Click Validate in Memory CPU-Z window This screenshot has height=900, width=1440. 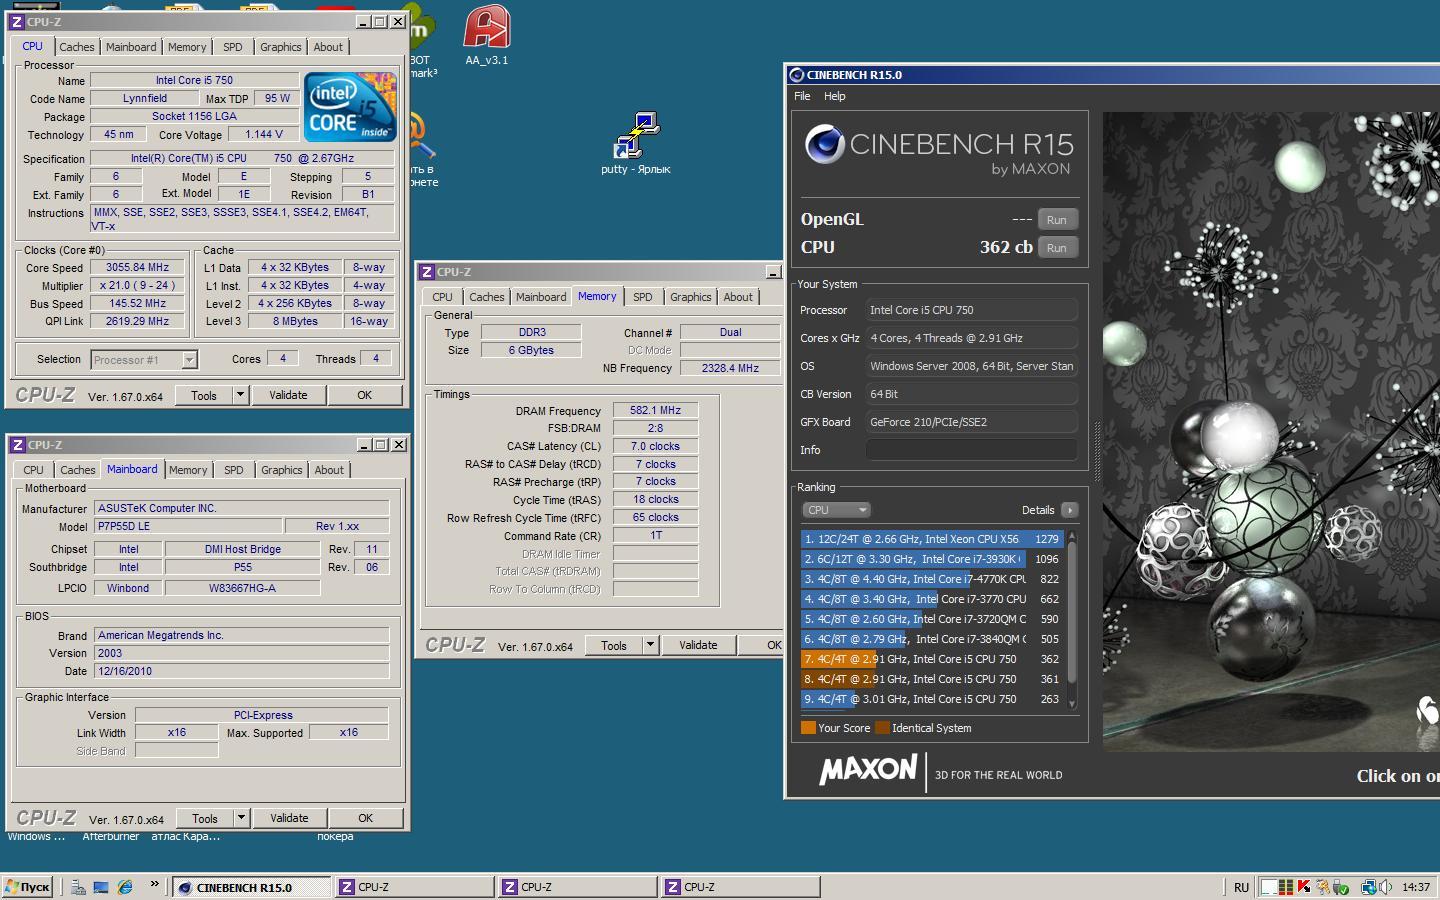tap(698, 645)
